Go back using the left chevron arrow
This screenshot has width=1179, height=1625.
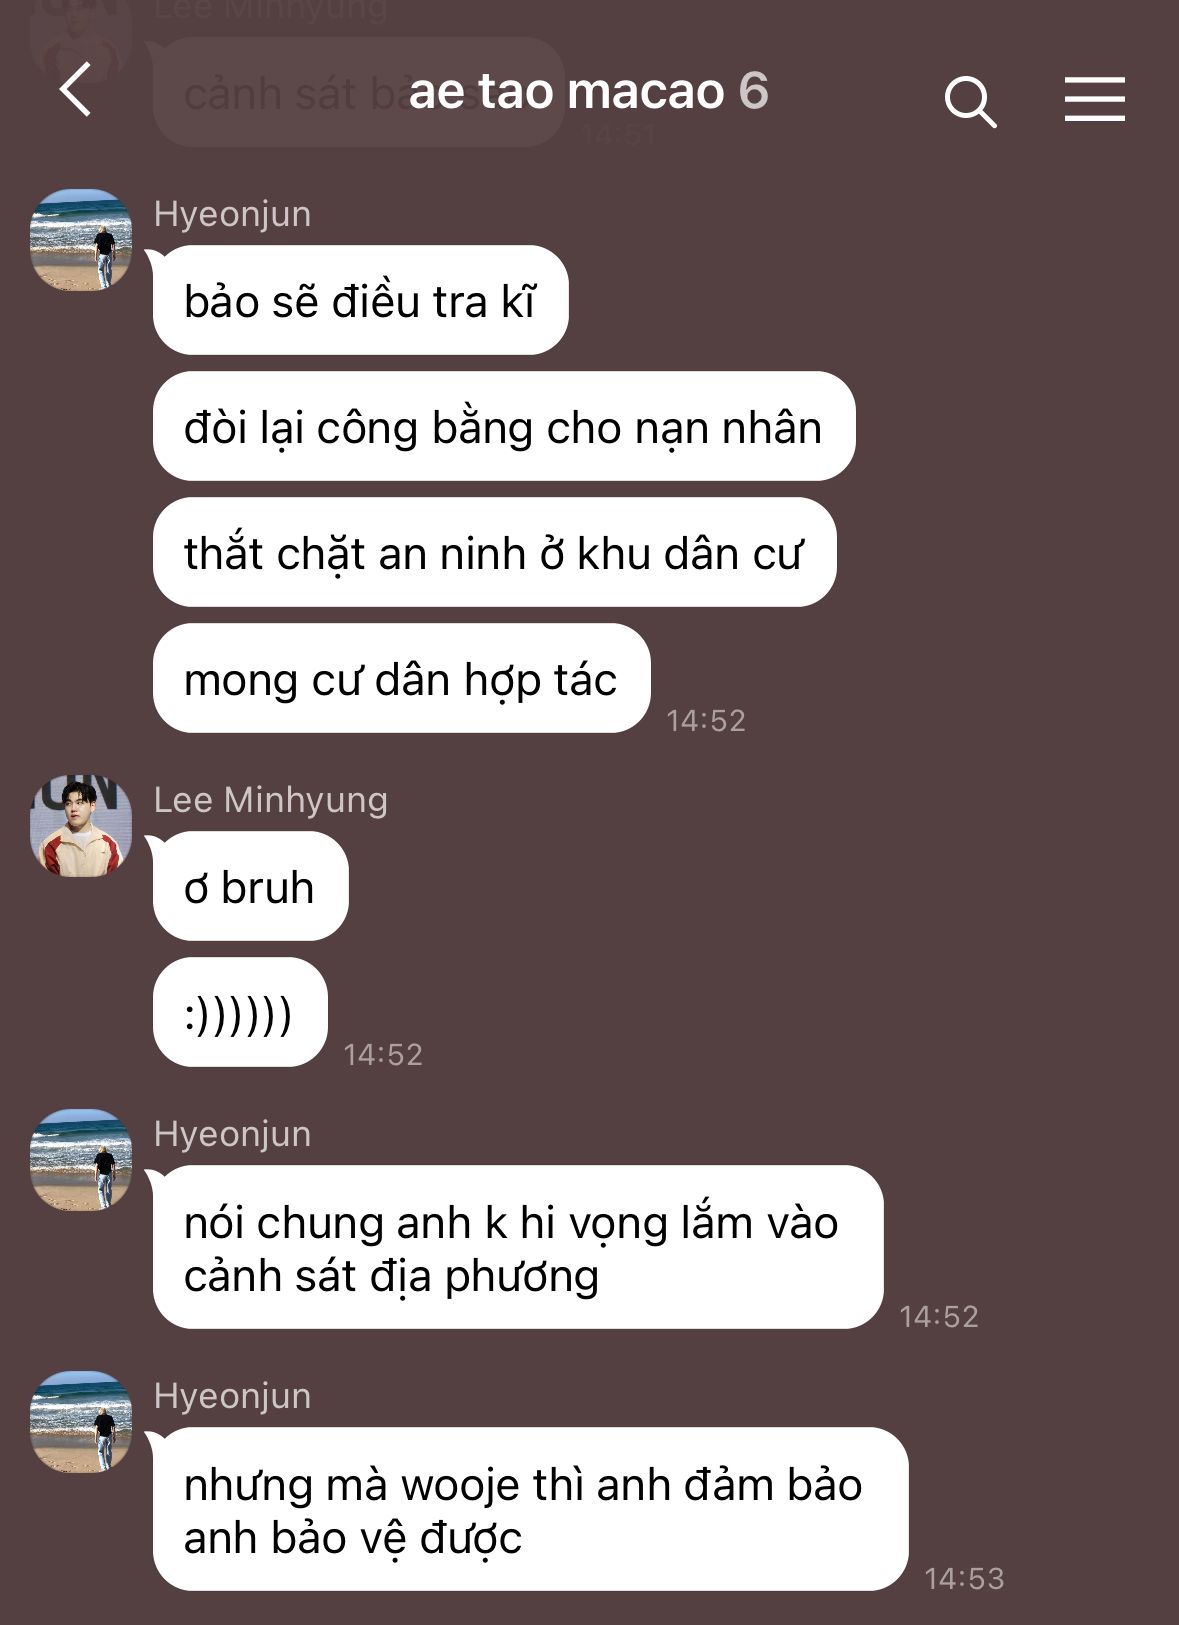click(x=75, y=90)
